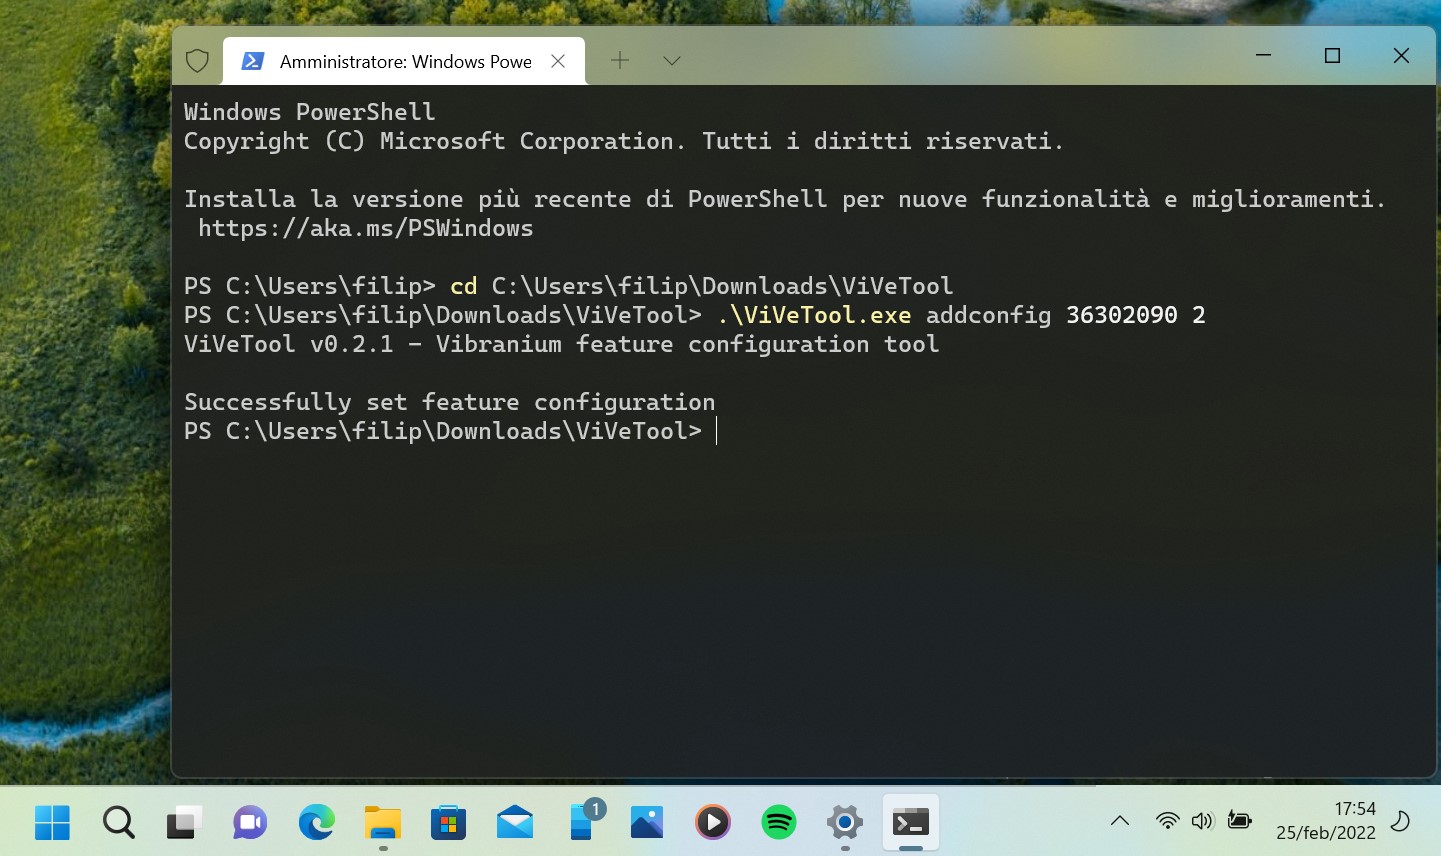Click the feature ID 36302090 in command
The width and height of the screenshot is (1441, 856).
click(1122, 315)
